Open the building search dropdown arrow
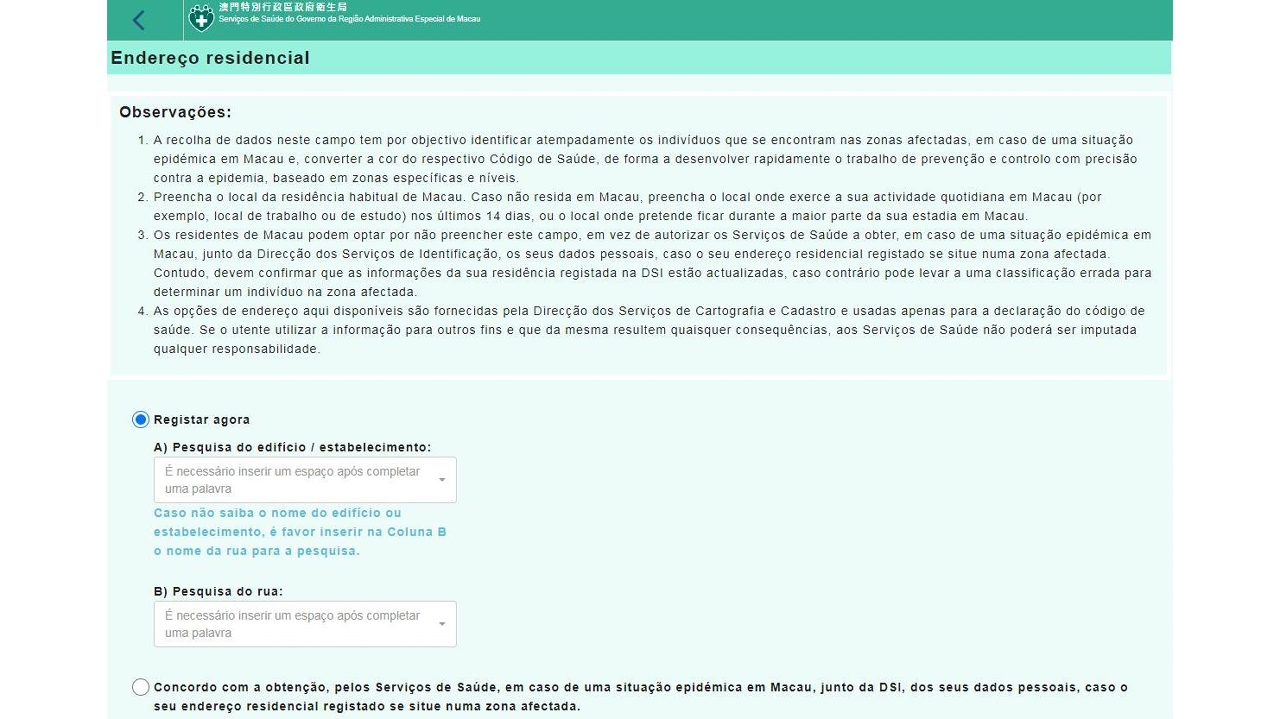The height and width of the screenshot is (719, 1280). [442, 480]
